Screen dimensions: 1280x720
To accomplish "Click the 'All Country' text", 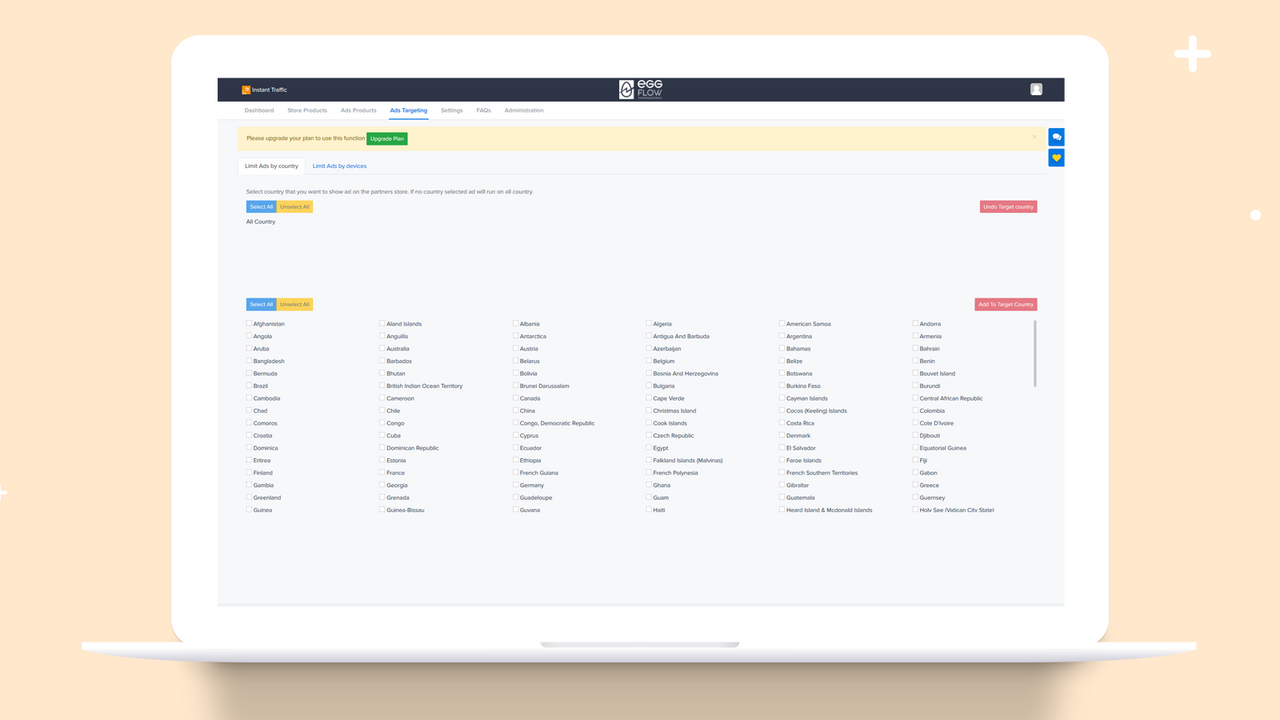I will point(261,222).
